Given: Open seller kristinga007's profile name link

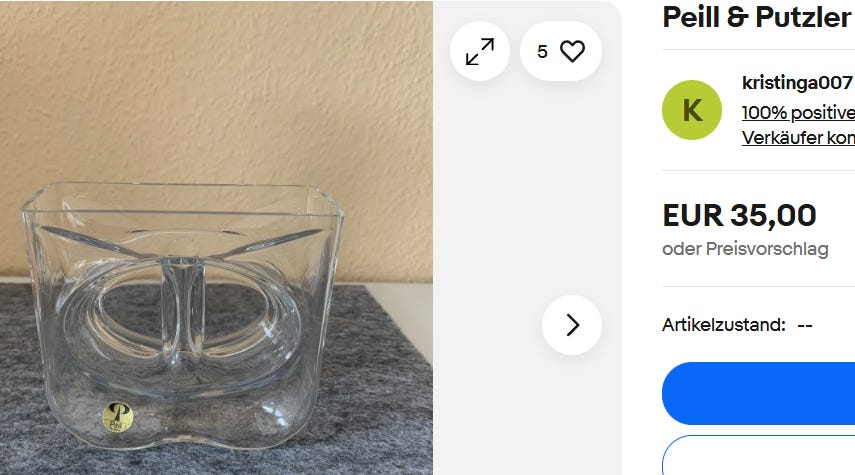Looking at the screenshot, I should point(798,83).
